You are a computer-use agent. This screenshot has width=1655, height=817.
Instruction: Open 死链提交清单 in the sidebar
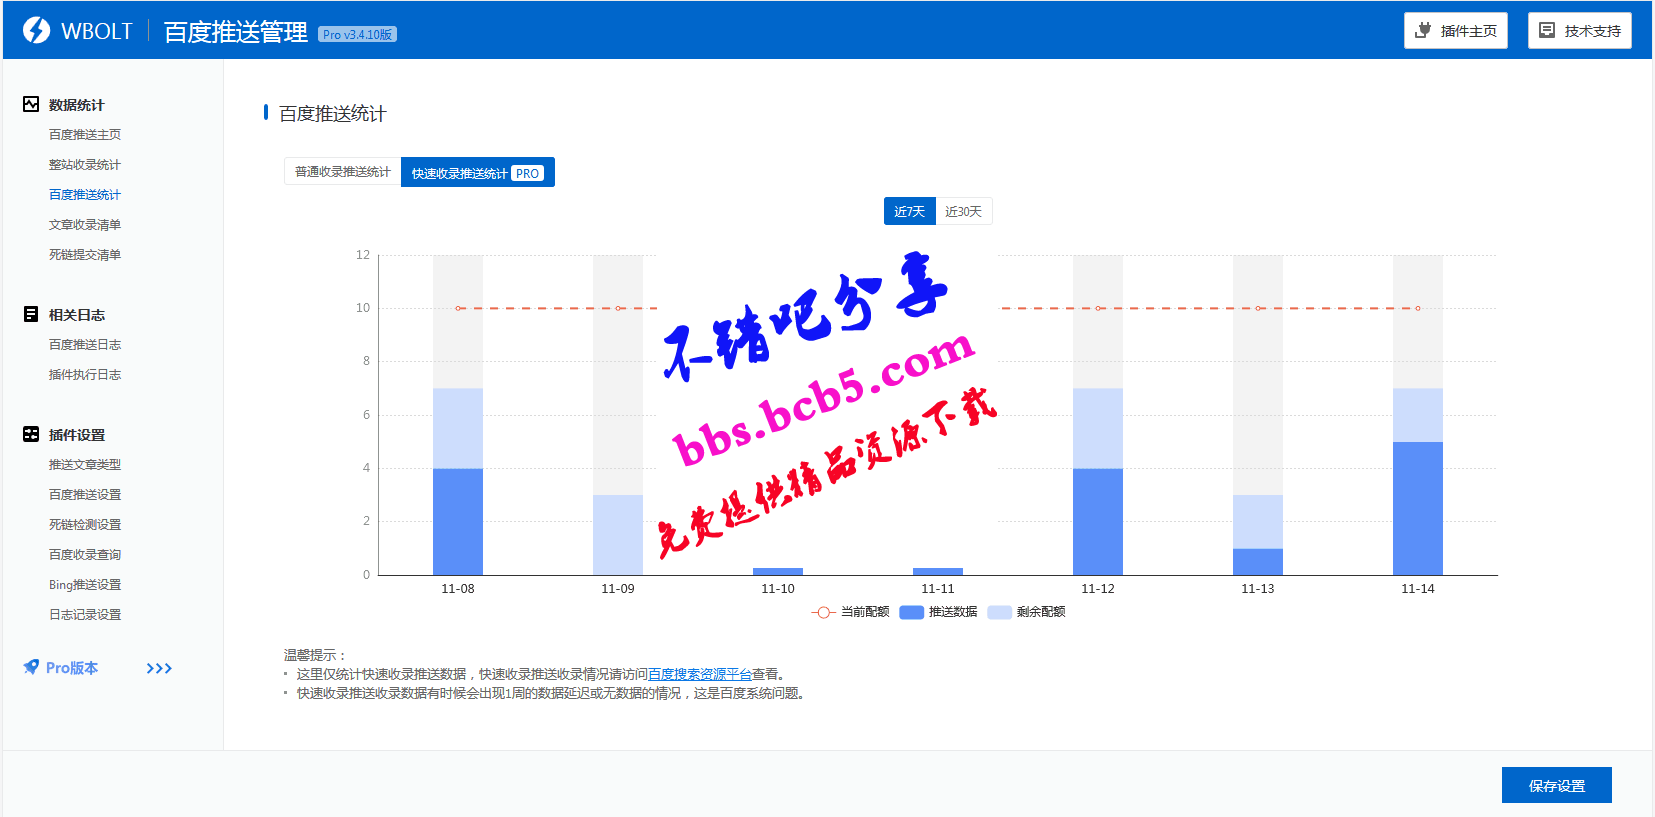(x=85, y=254)
